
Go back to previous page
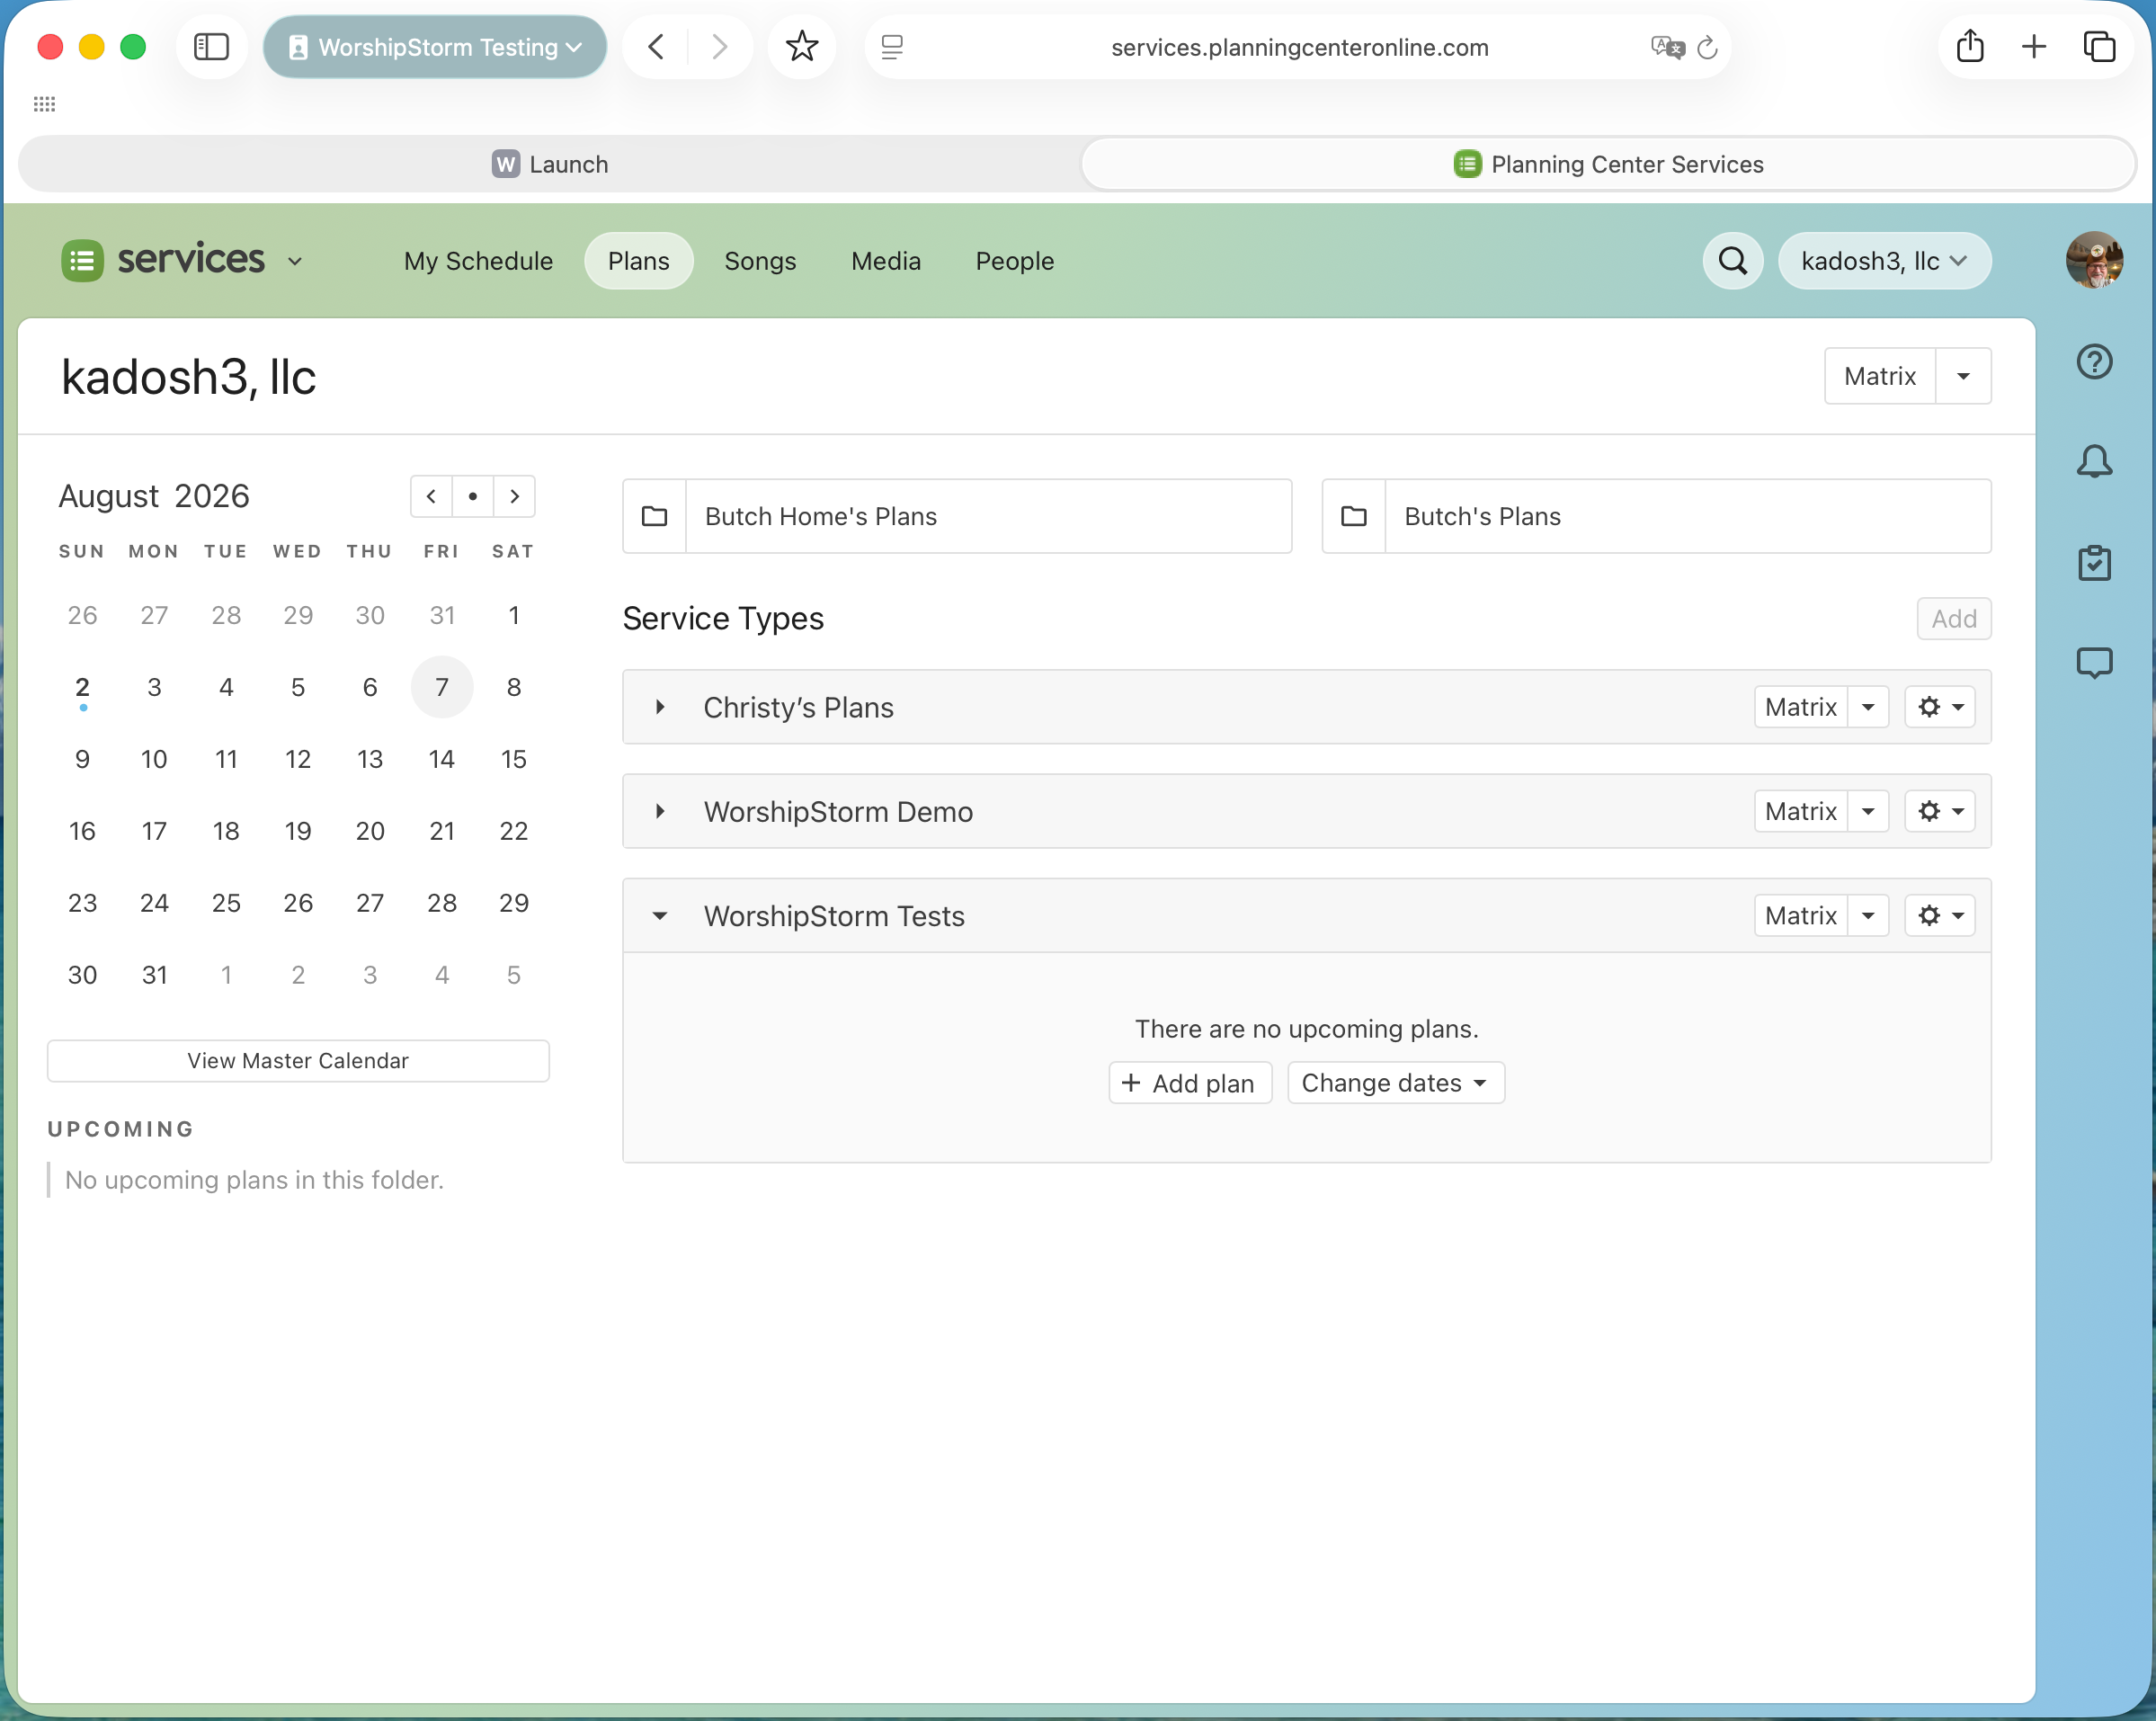tap(657, 47)
